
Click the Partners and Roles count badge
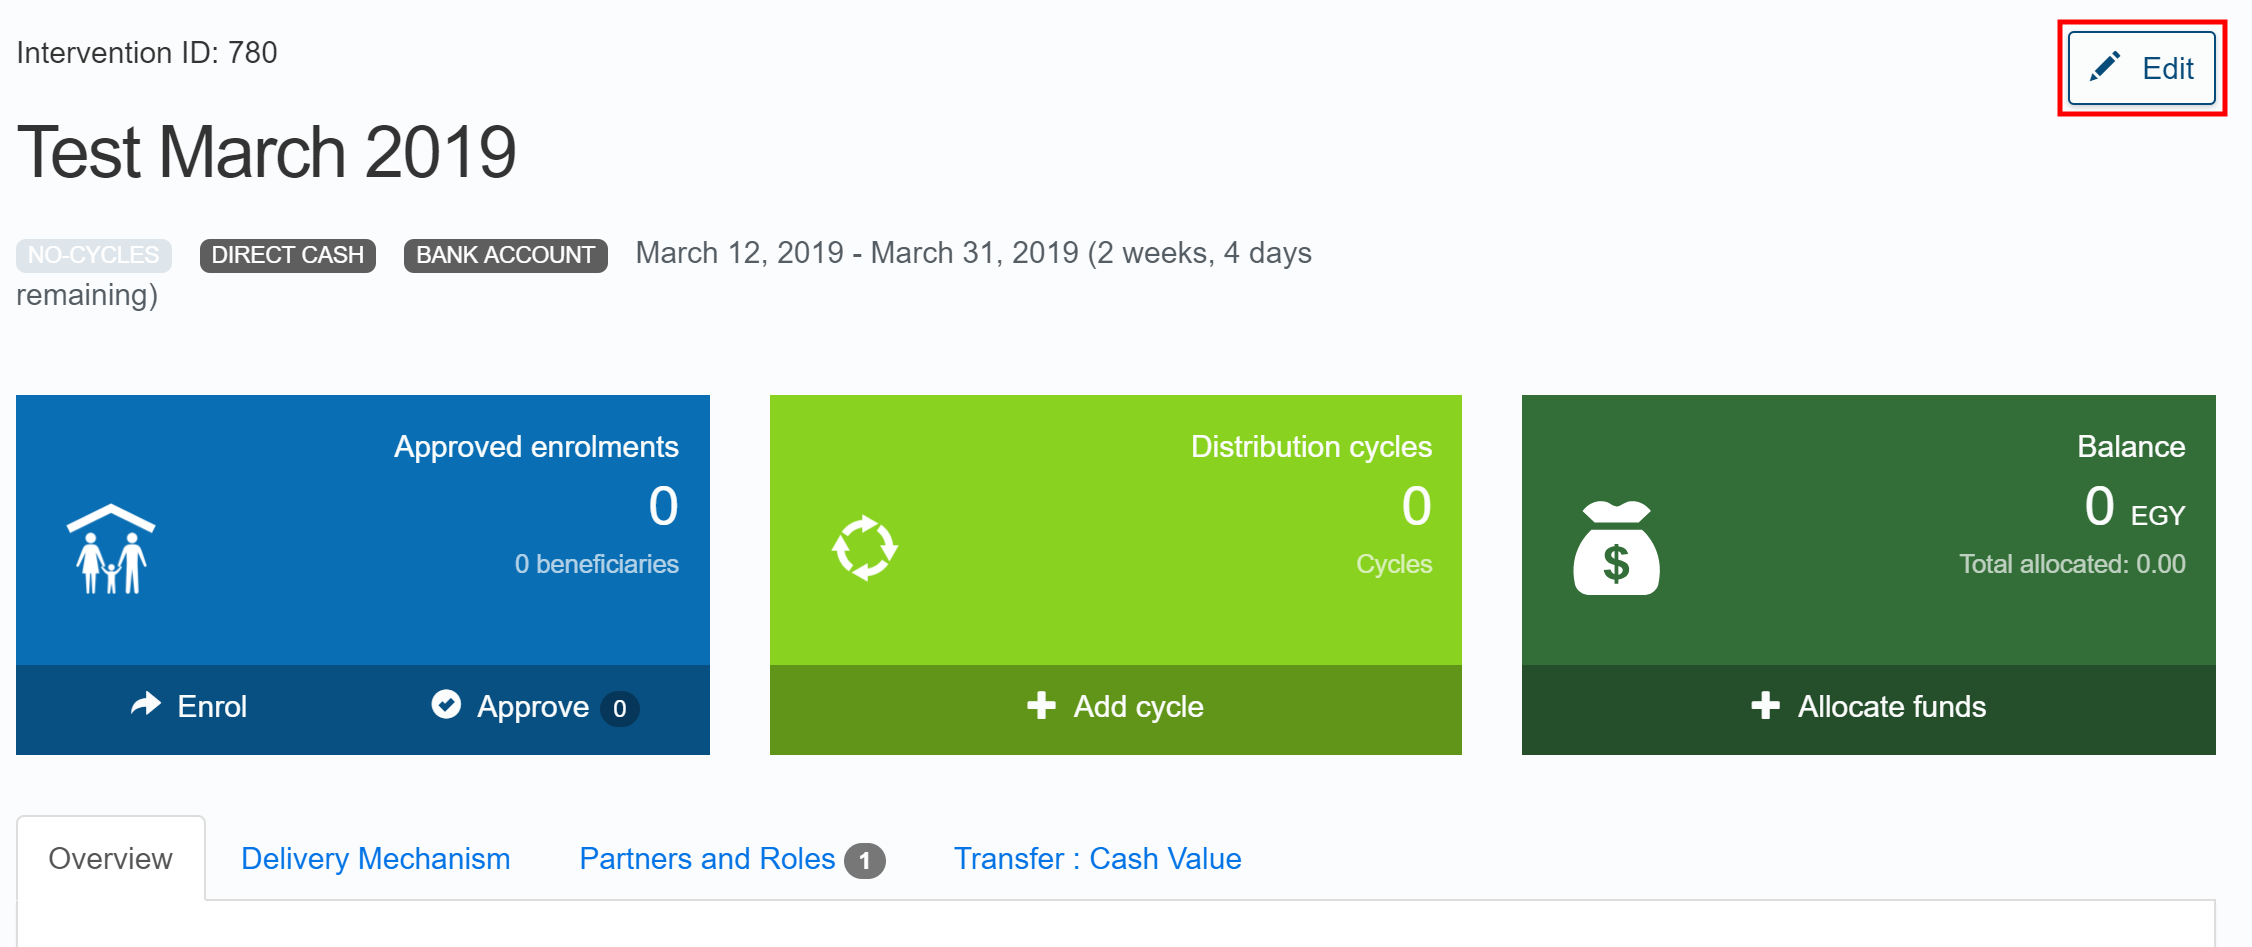[865, 860]
